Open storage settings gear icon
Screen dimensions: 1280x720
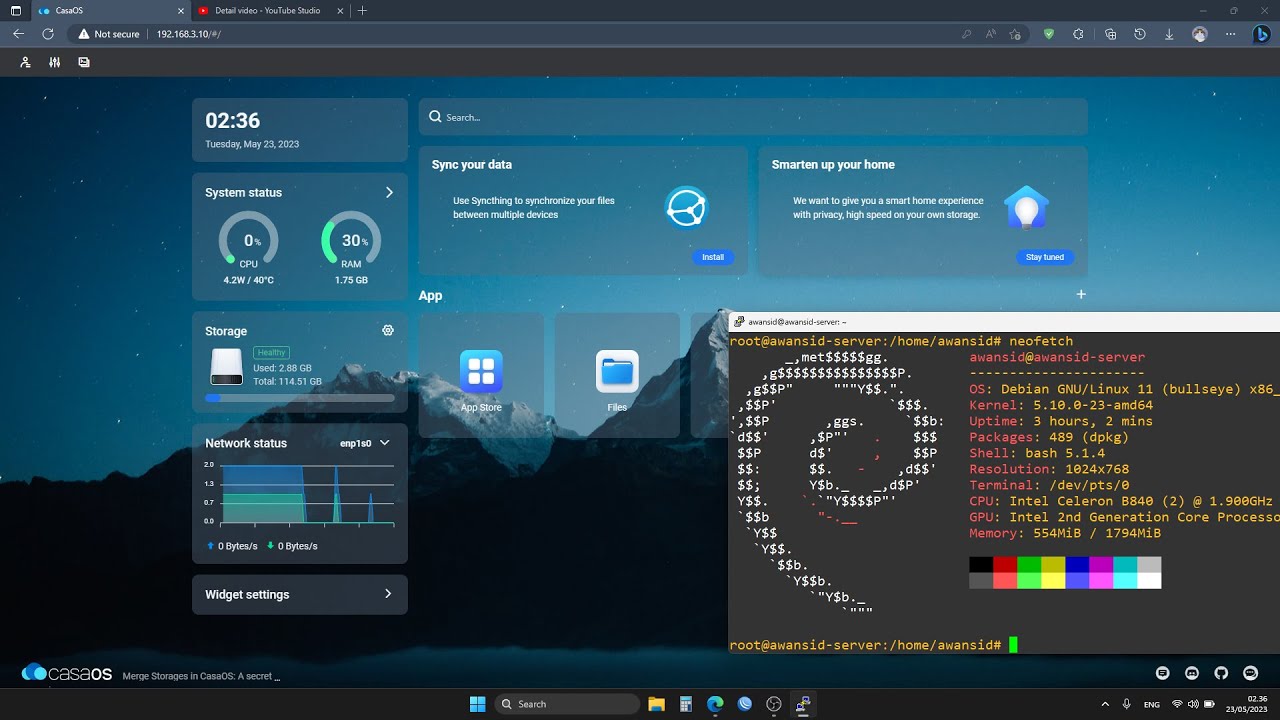(x=388, y=330)
